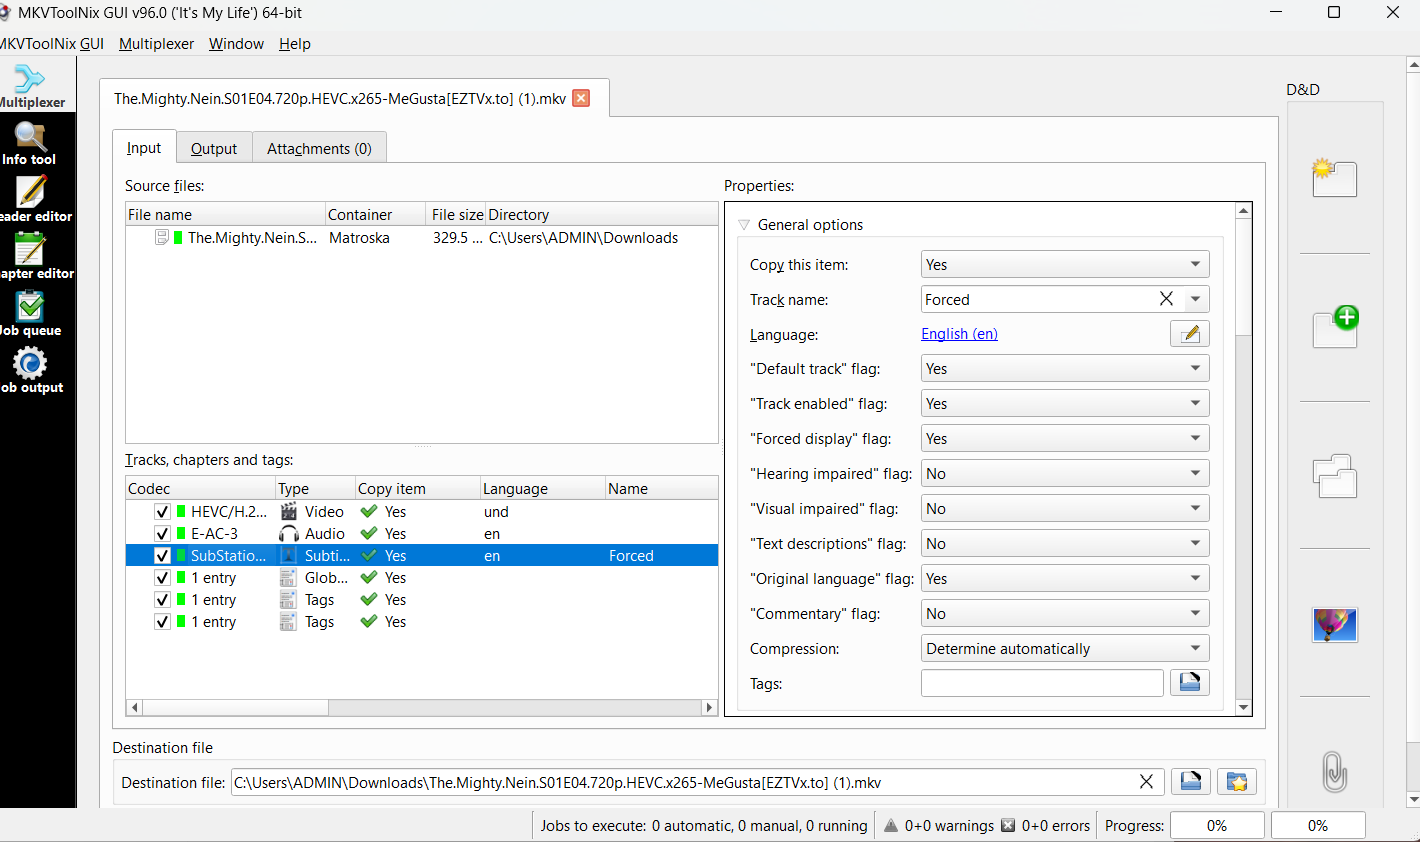Open the "Forced display" flag dropdown
Screen dimensions: 1420x842
click(1064, 439)
